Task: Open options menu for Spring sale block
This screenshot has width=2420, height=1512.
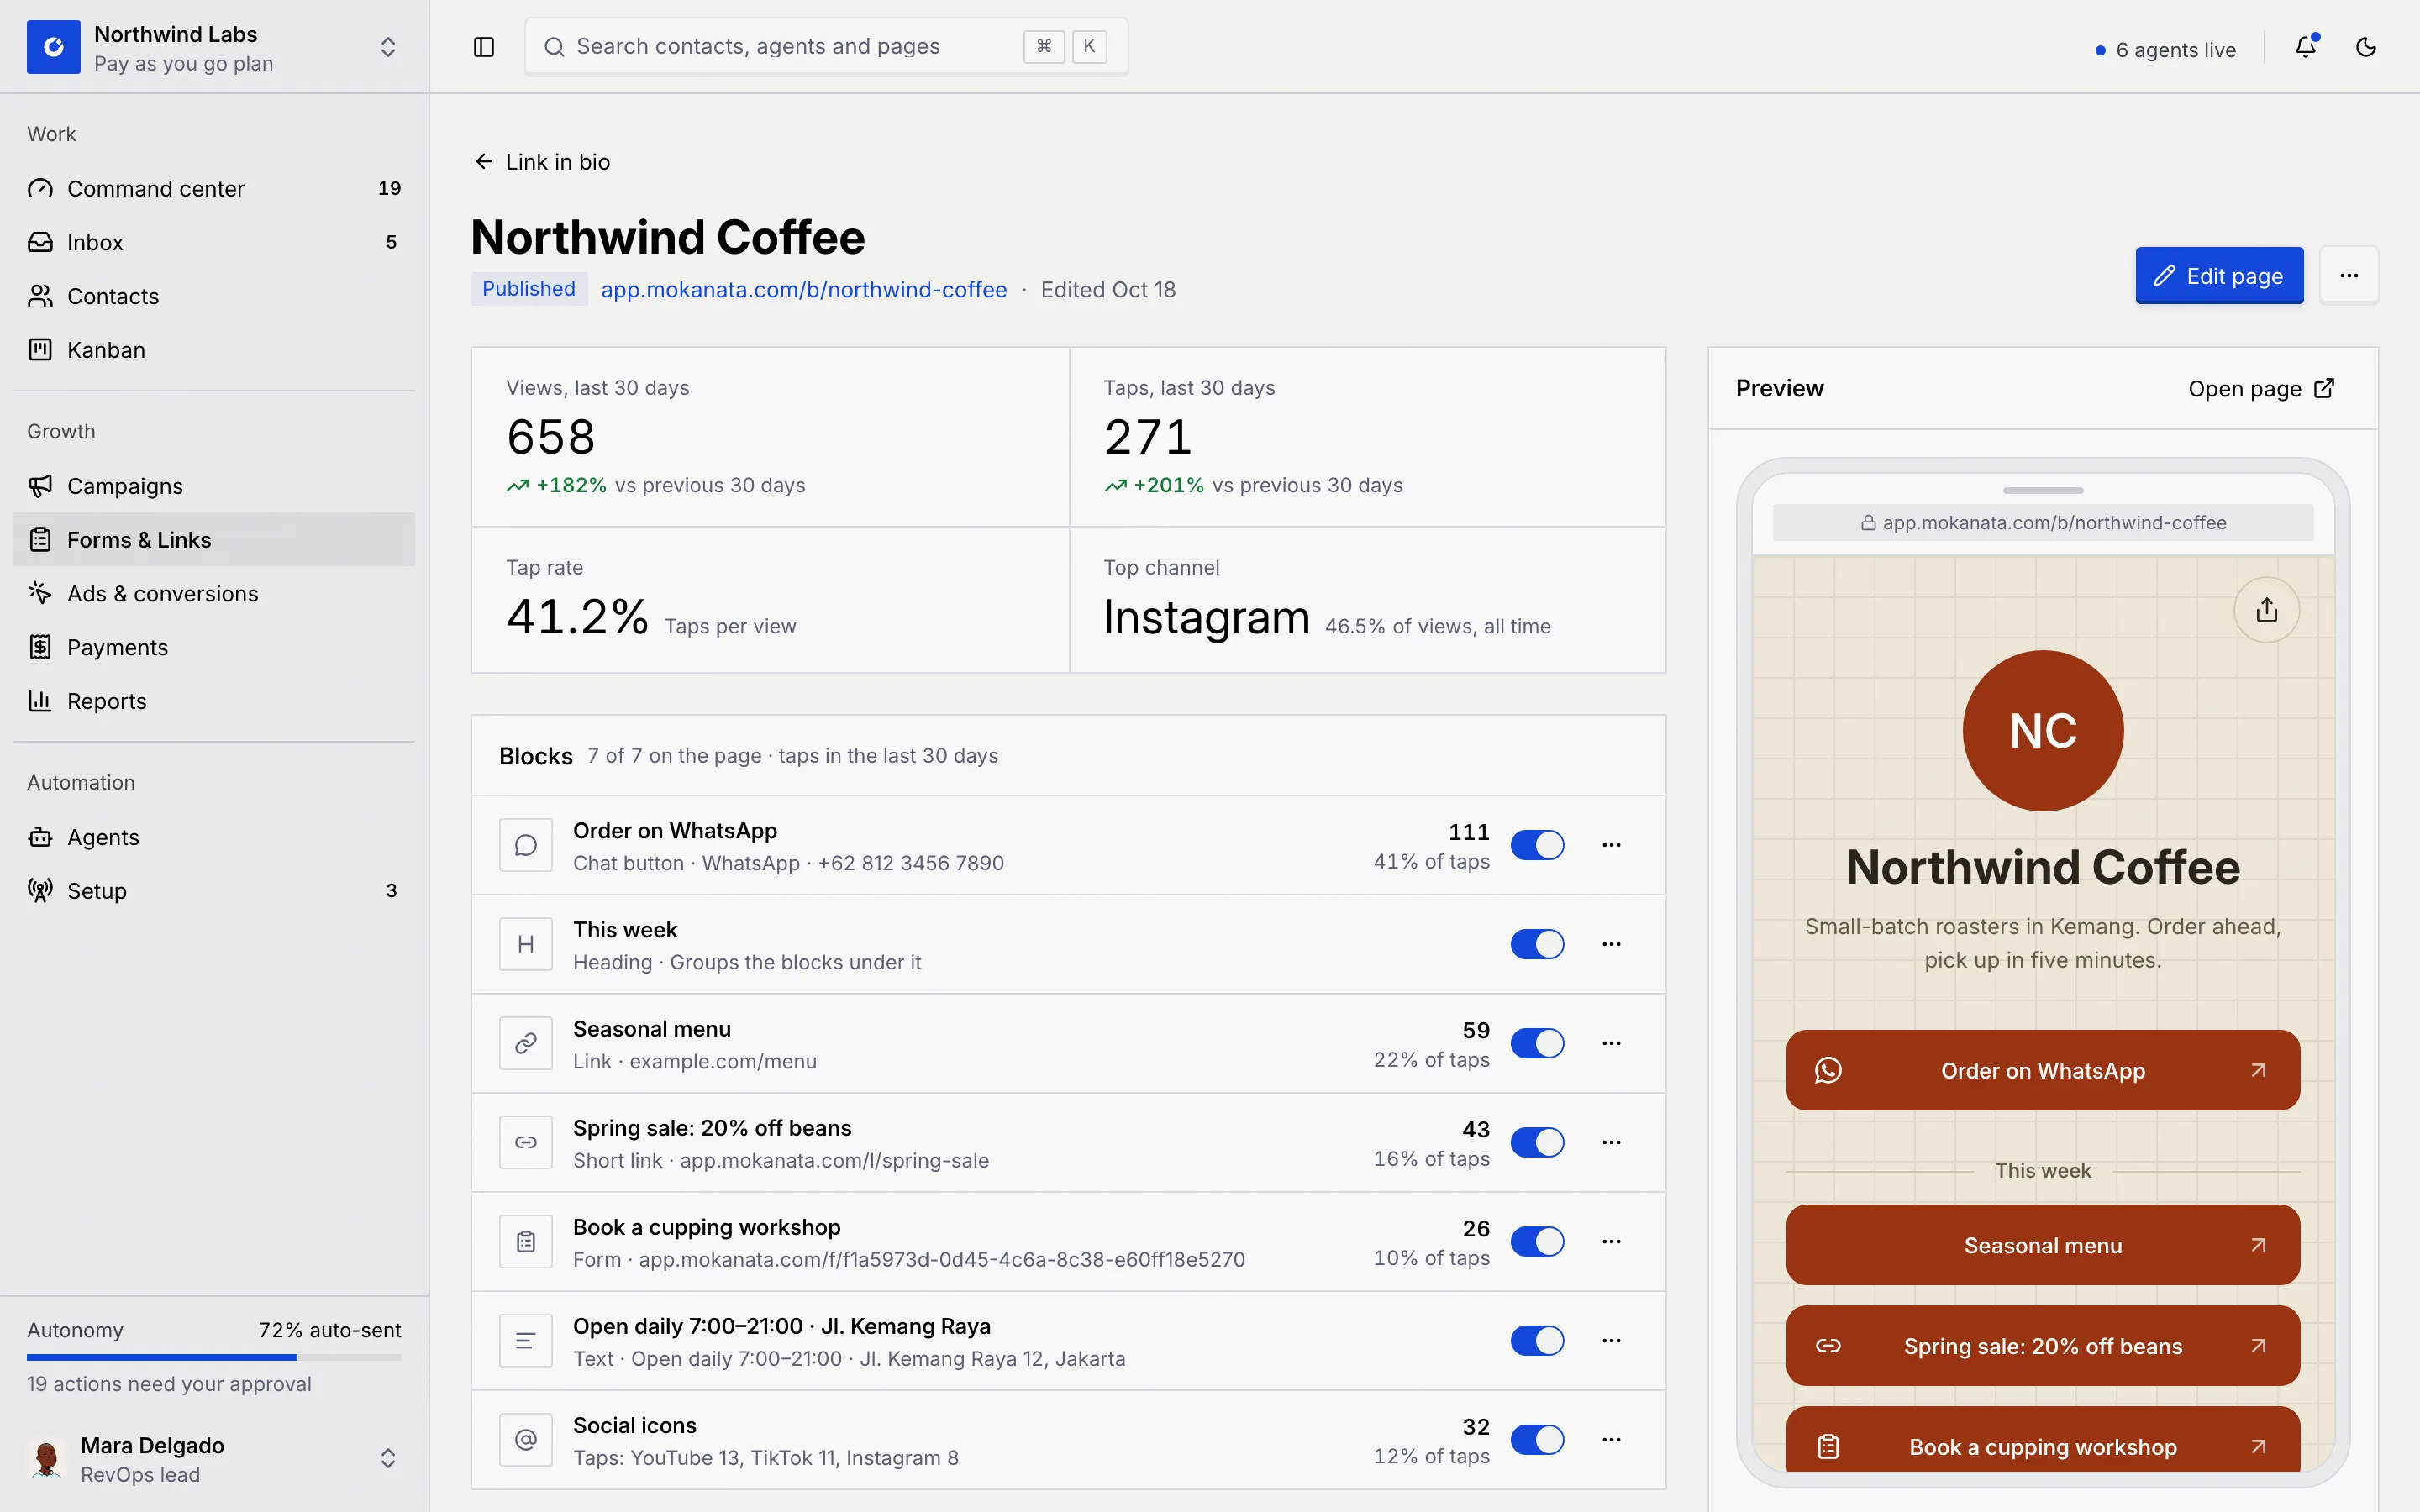Action: pyautogui.click(x=1611, y=1143)
